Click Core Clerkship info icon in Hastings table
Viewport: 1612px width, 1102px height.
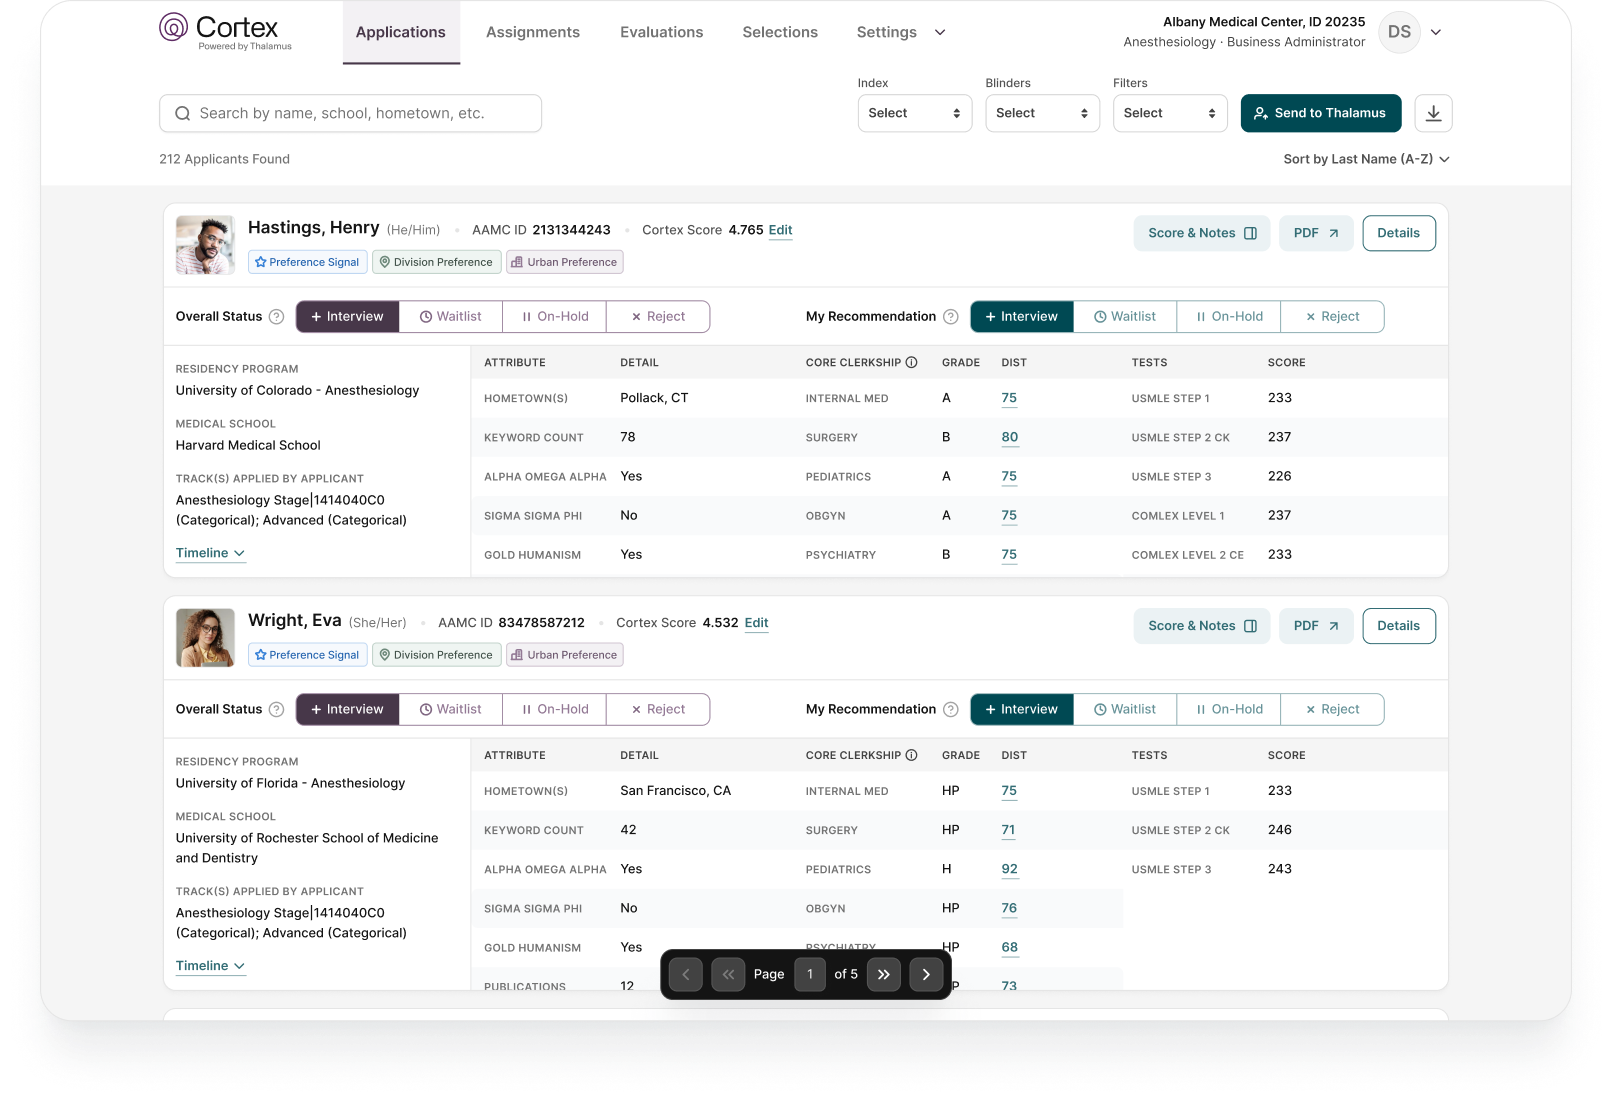point(911,363)
